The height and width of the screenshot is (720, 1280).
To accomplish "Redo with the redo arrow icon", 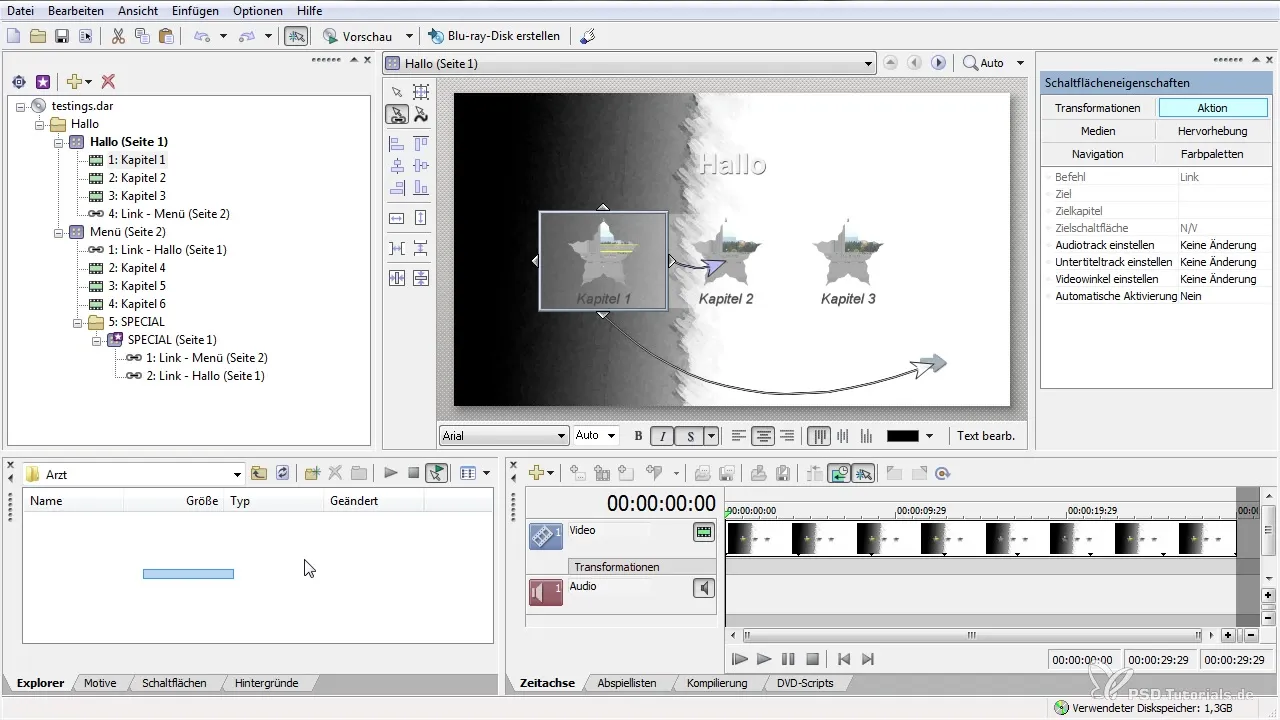I will [x=247, y=36].
